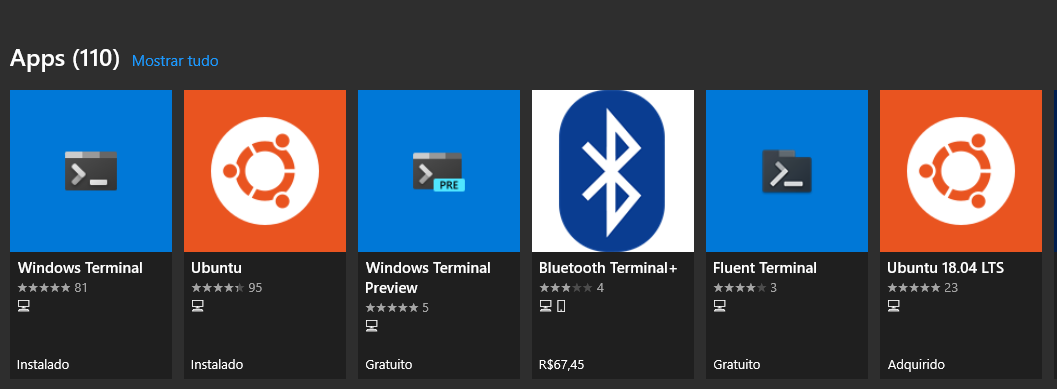
Task: Select the Bluetooth Terminal+ logo image
Action: (x=613, y=171)
